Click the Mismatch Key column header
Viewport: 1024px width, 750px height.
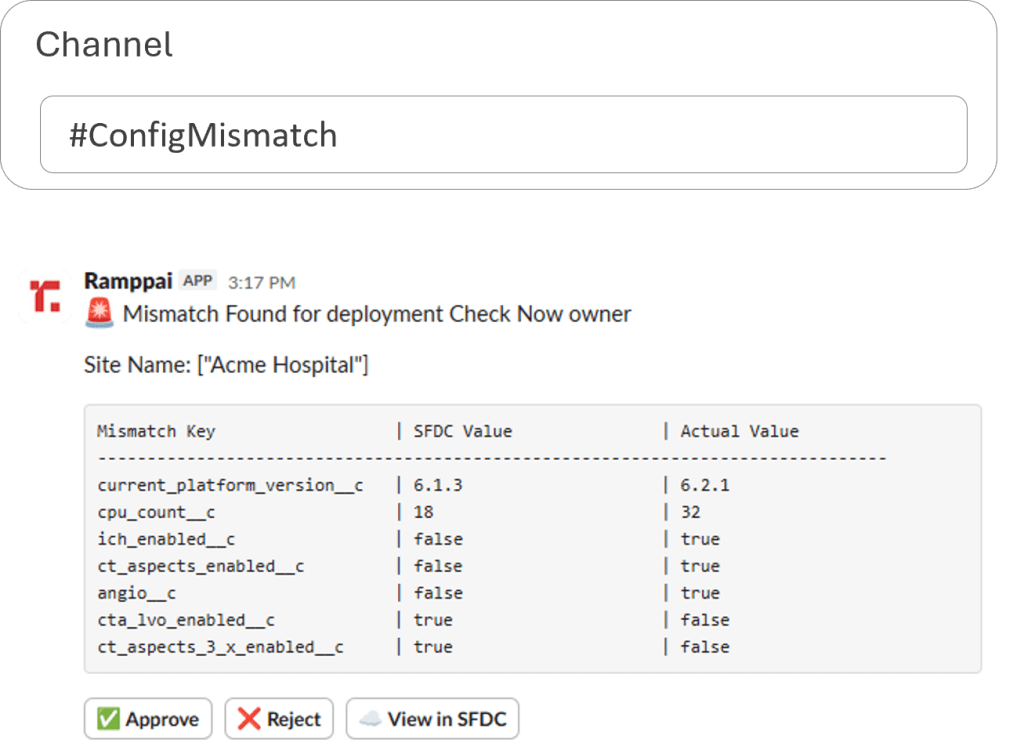click(156, 431)
